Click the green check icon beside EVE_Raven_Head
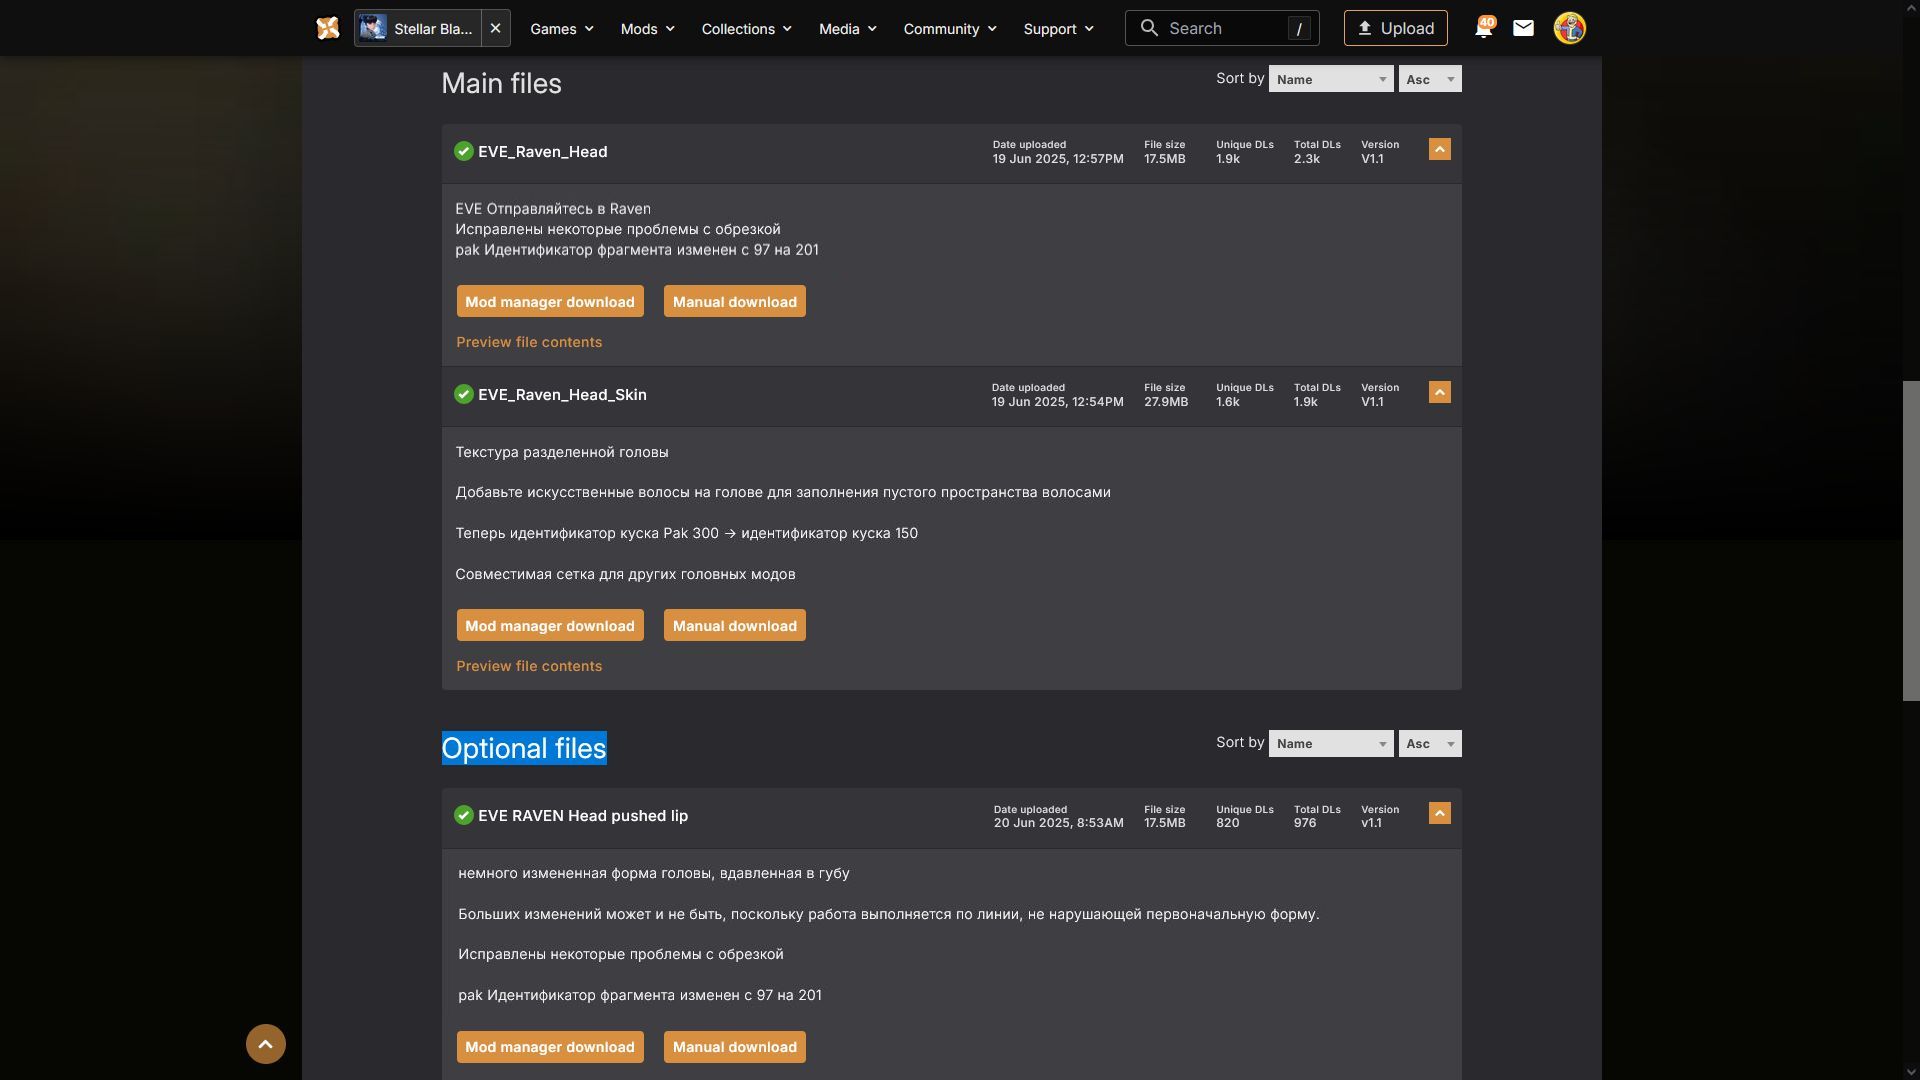This screenshot has width=1920, height=1080. point(463,151)
